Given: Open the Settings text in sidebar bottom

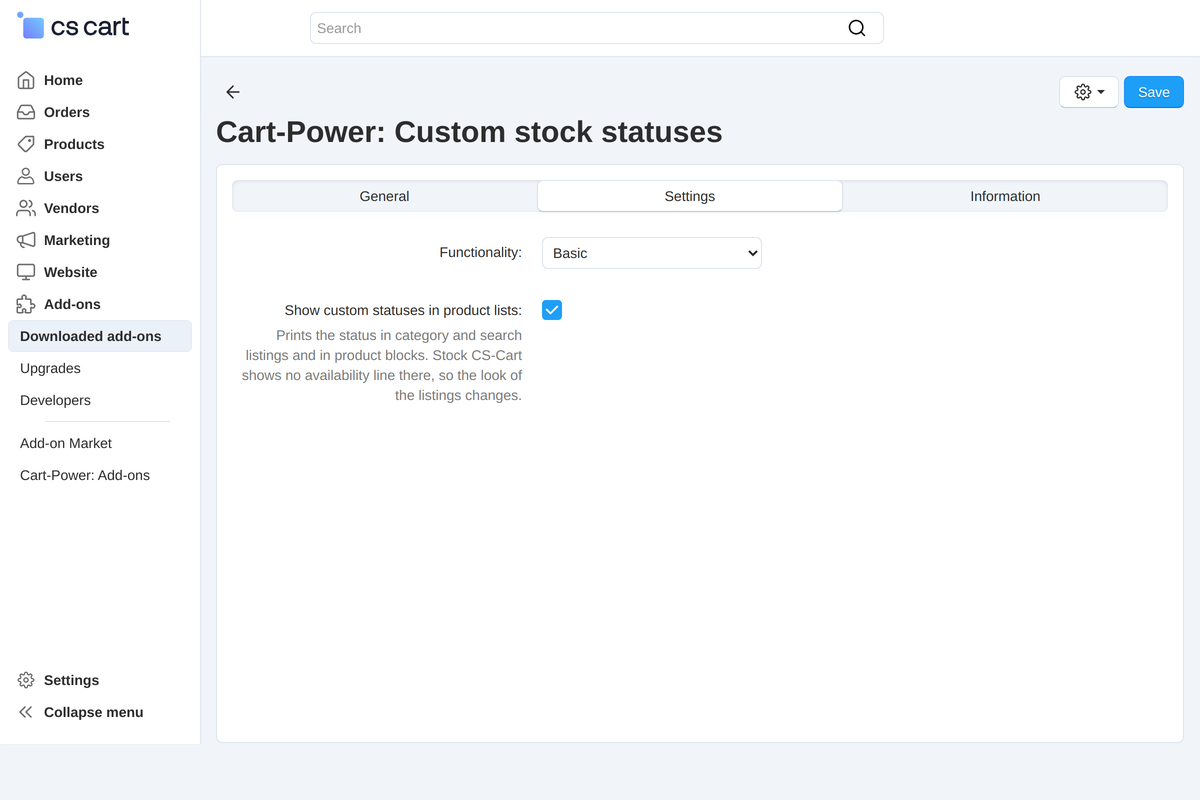Looking at the screenshot, I should pyautogui.click(x=71, y=680).
